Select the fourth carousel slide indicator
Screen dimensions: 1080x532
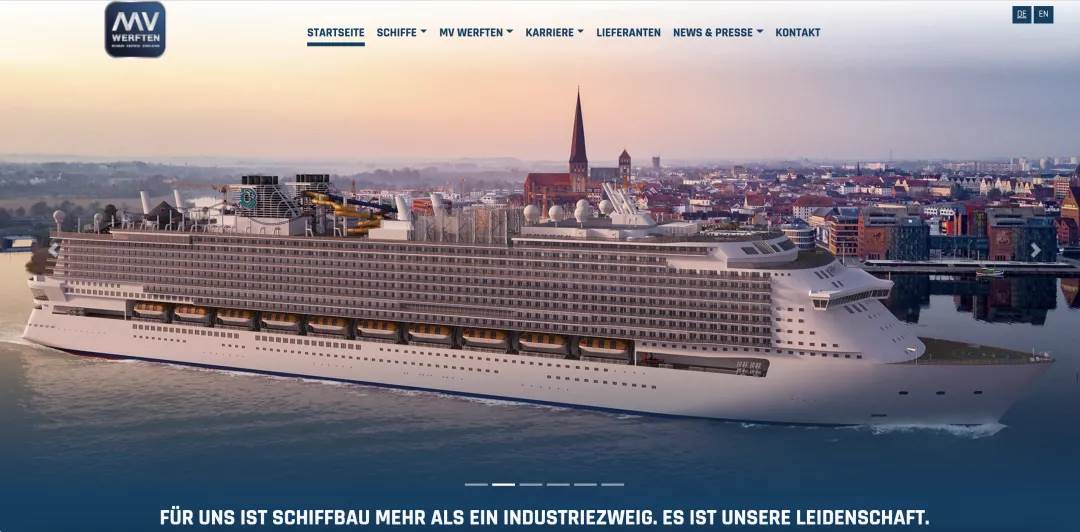(x=558, y=484)
